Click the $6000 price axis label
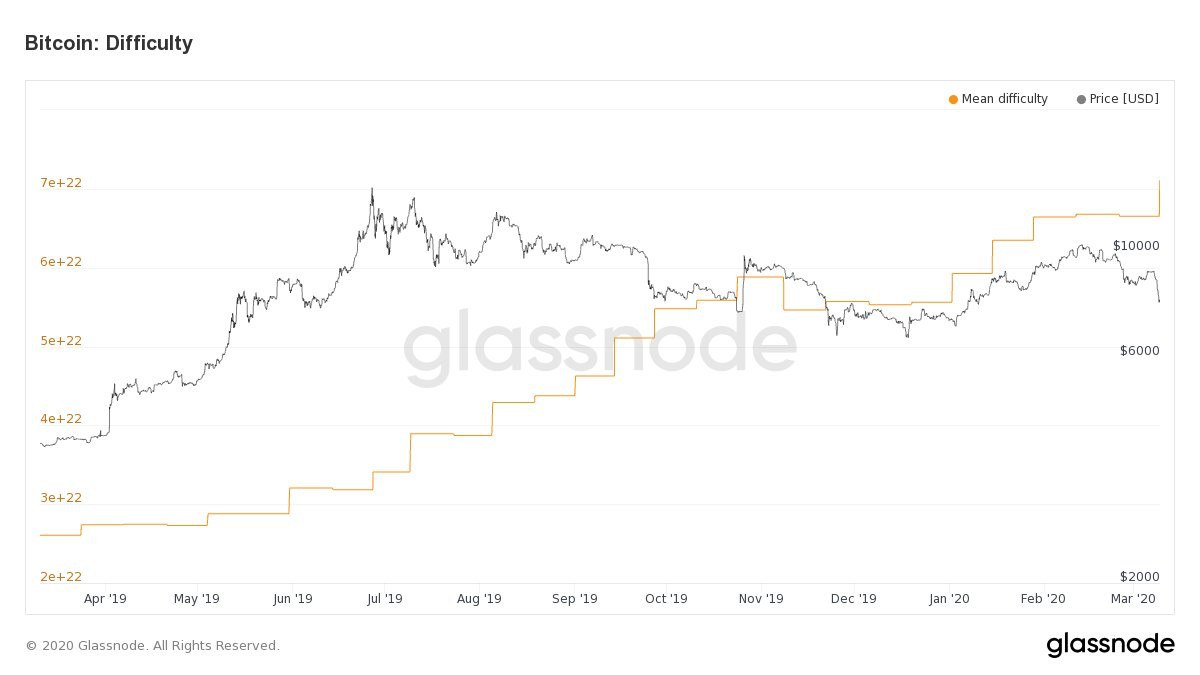Image resolution: width=1200 pixels, height=675 pixels. coord(1139,351)
